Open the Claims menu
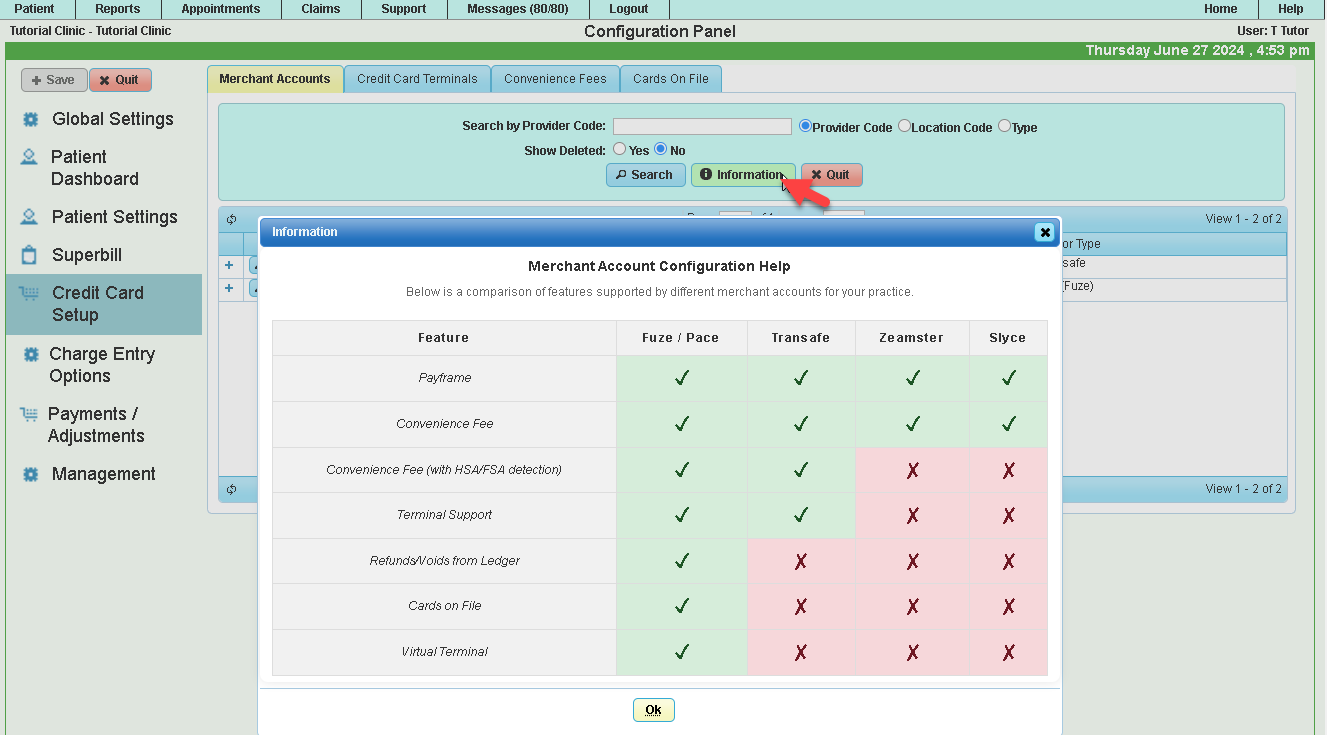Screen dimensions: 1327x735 click(x=321, y=9)
